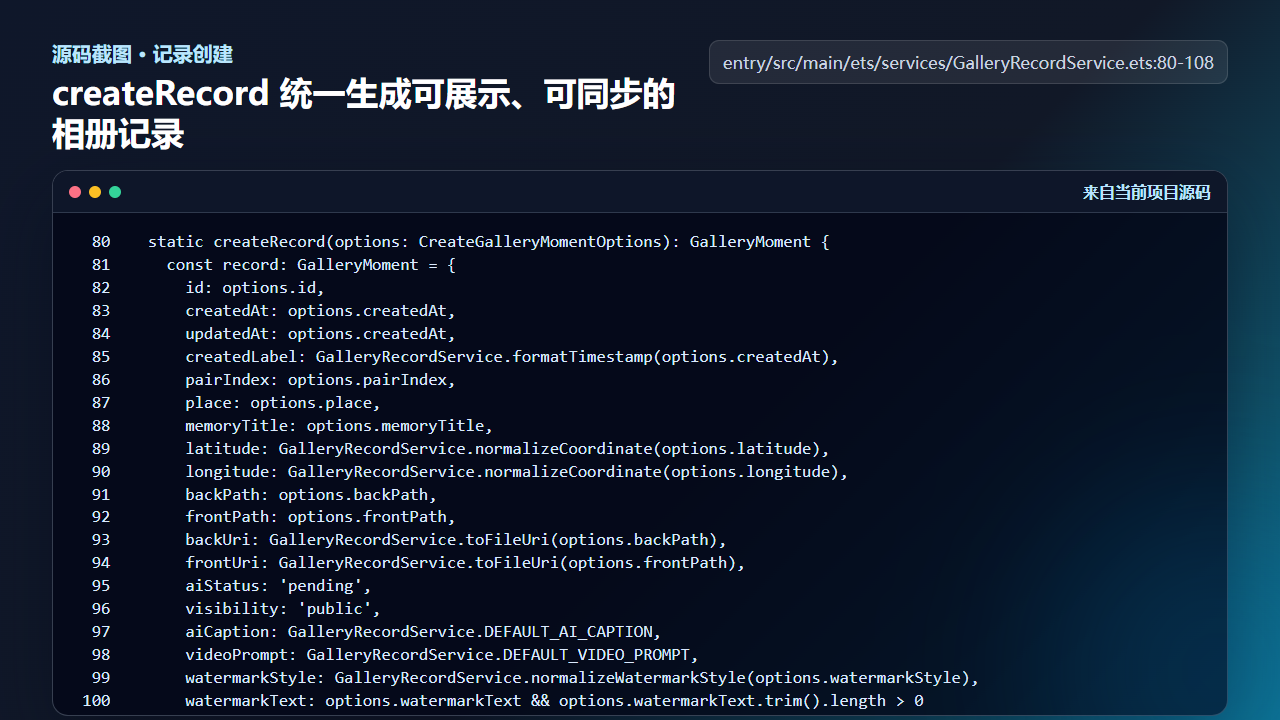Click the backUri toFileUri line
The image size is (1280, 720).
pyautogui.click(x=456, y=541)
